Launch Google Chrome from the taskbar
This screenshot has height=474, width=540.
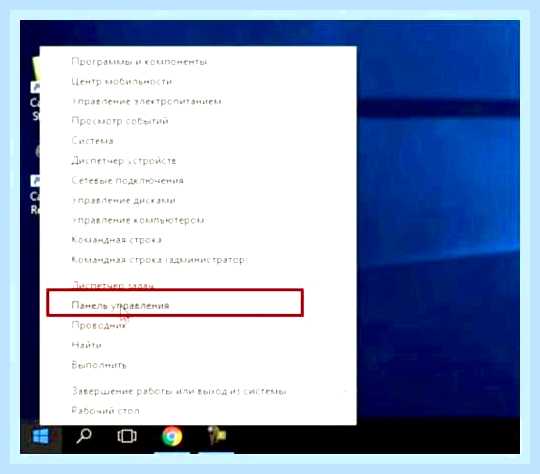coord(172,436)
